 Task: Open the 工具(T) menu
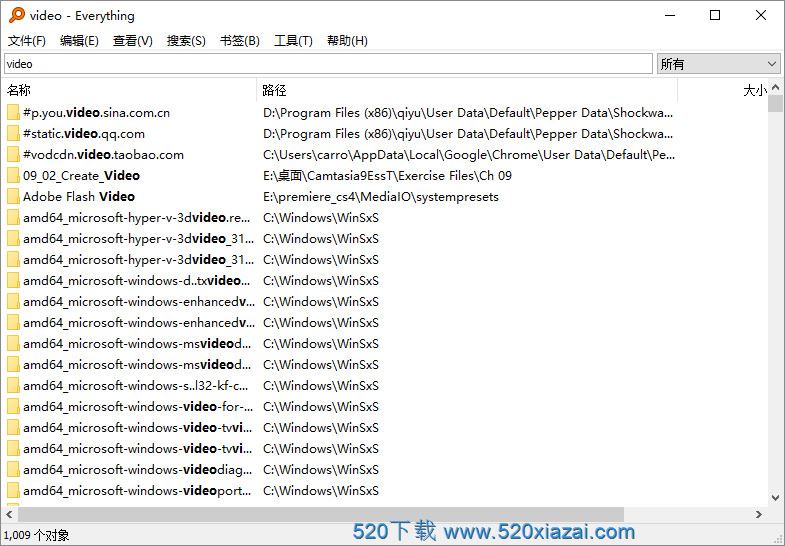[293, 41]
